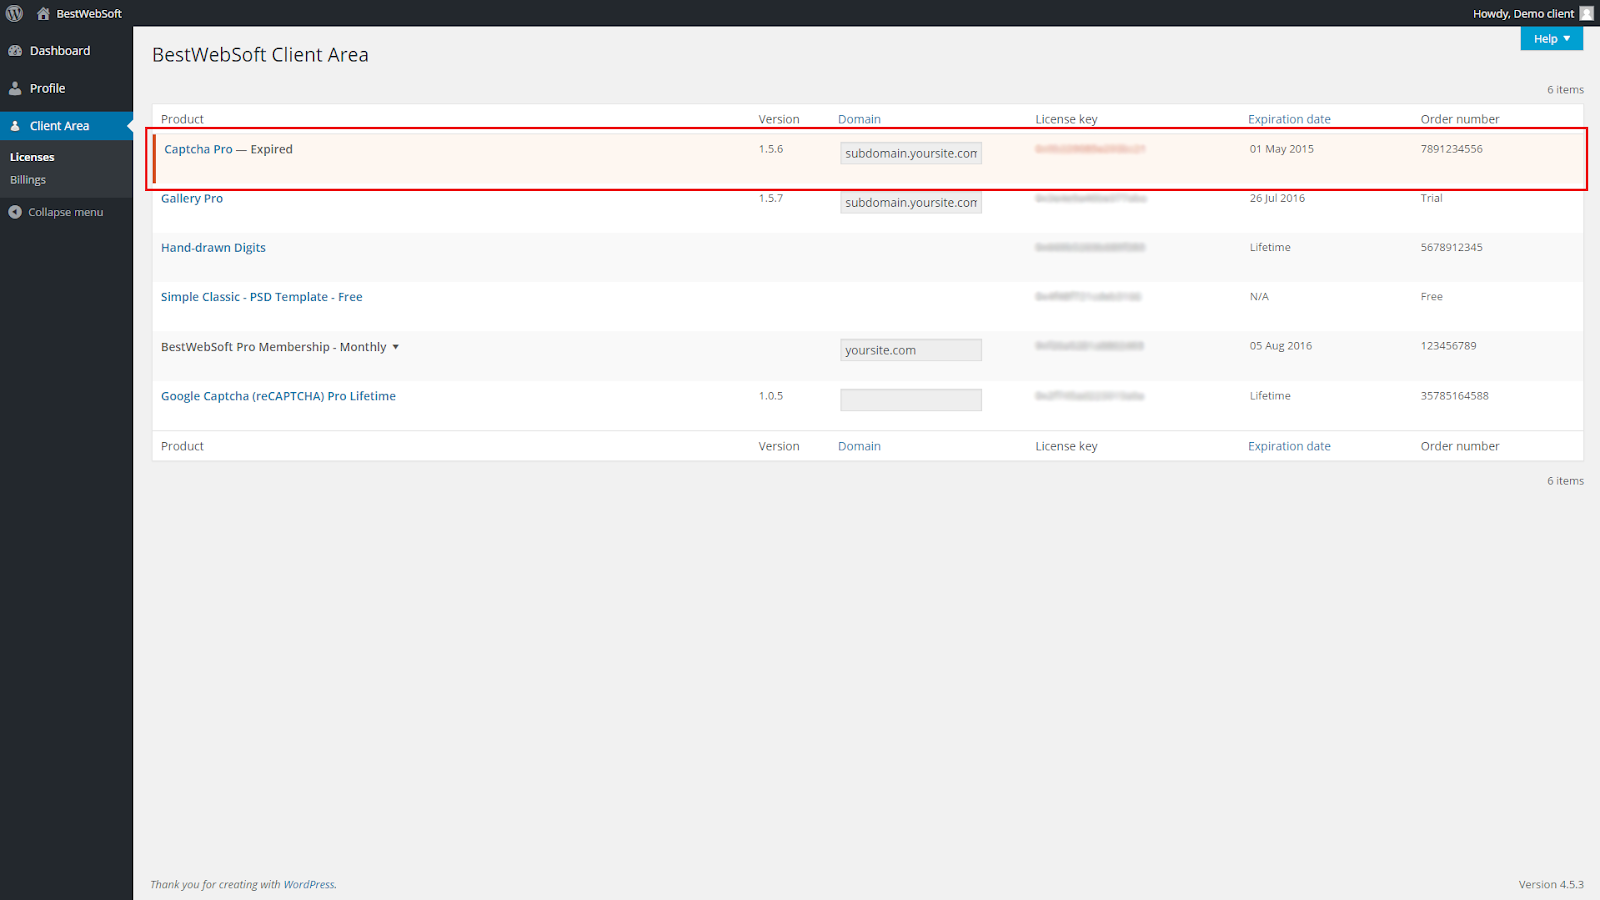The height and width of the screenshot is (900, 1600).
Task: Click the WordPress link in footer
Action: pyautogui.click(x=309, y=884)
